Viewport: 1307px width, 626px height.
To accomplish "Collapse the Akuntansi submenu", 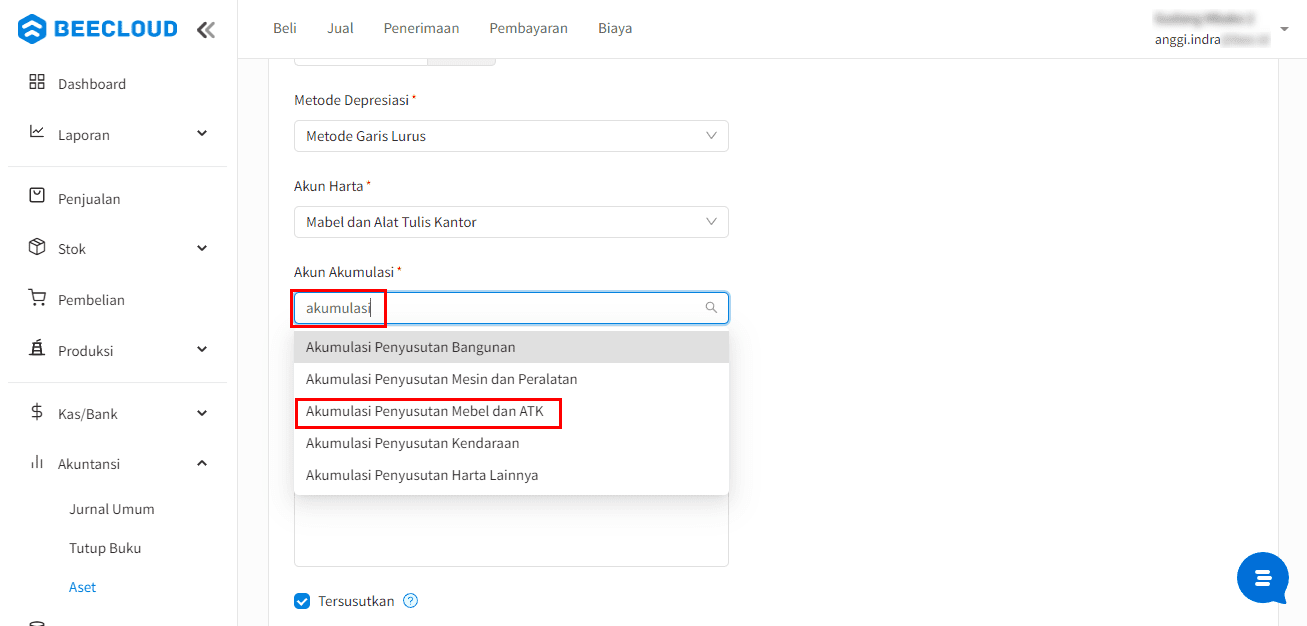I will [202, 463].
